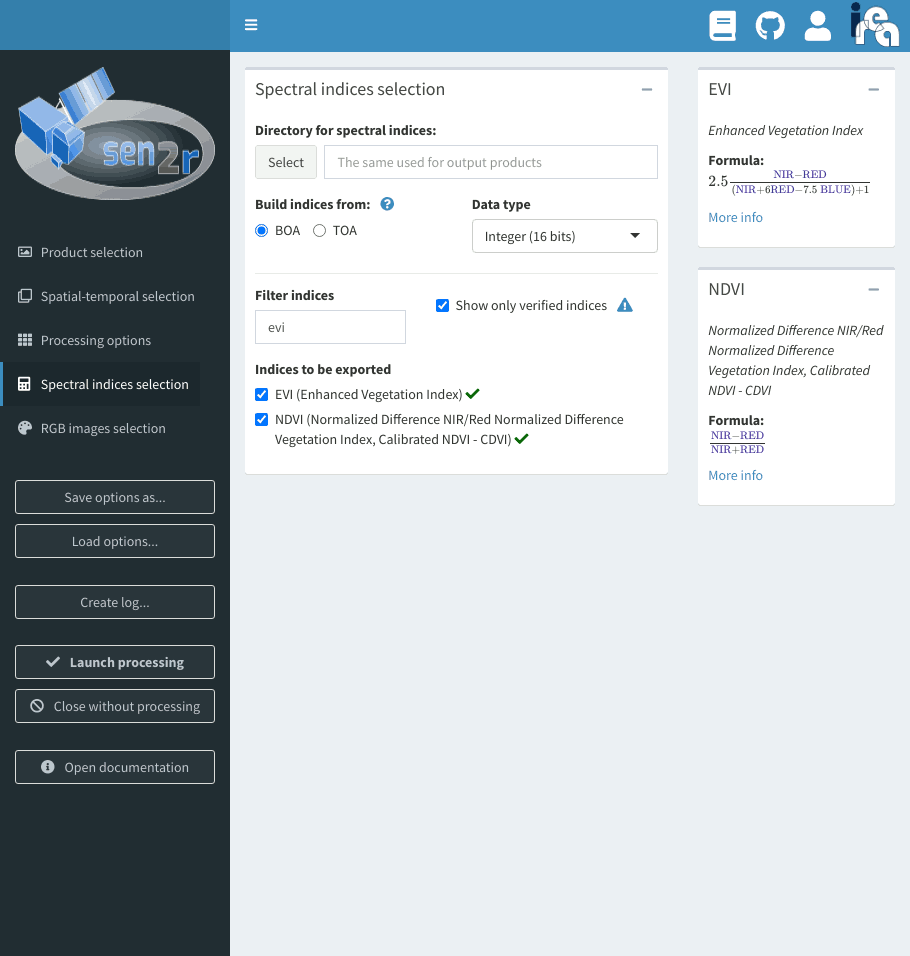
Task: Click the spectral indices directory path field
Action: (491, 162)
